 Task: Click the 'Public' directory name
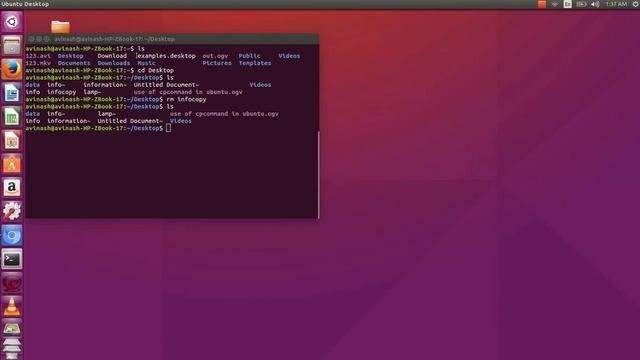click(249, 56)
